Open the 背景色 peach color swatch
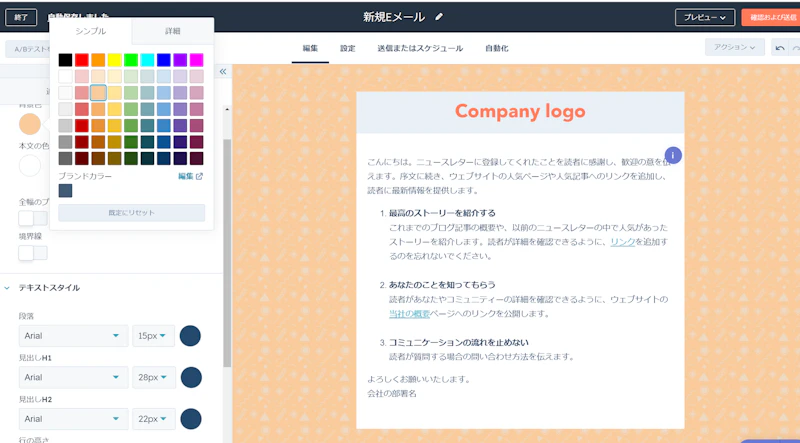 pyautogui.click(x=30, y=124)
